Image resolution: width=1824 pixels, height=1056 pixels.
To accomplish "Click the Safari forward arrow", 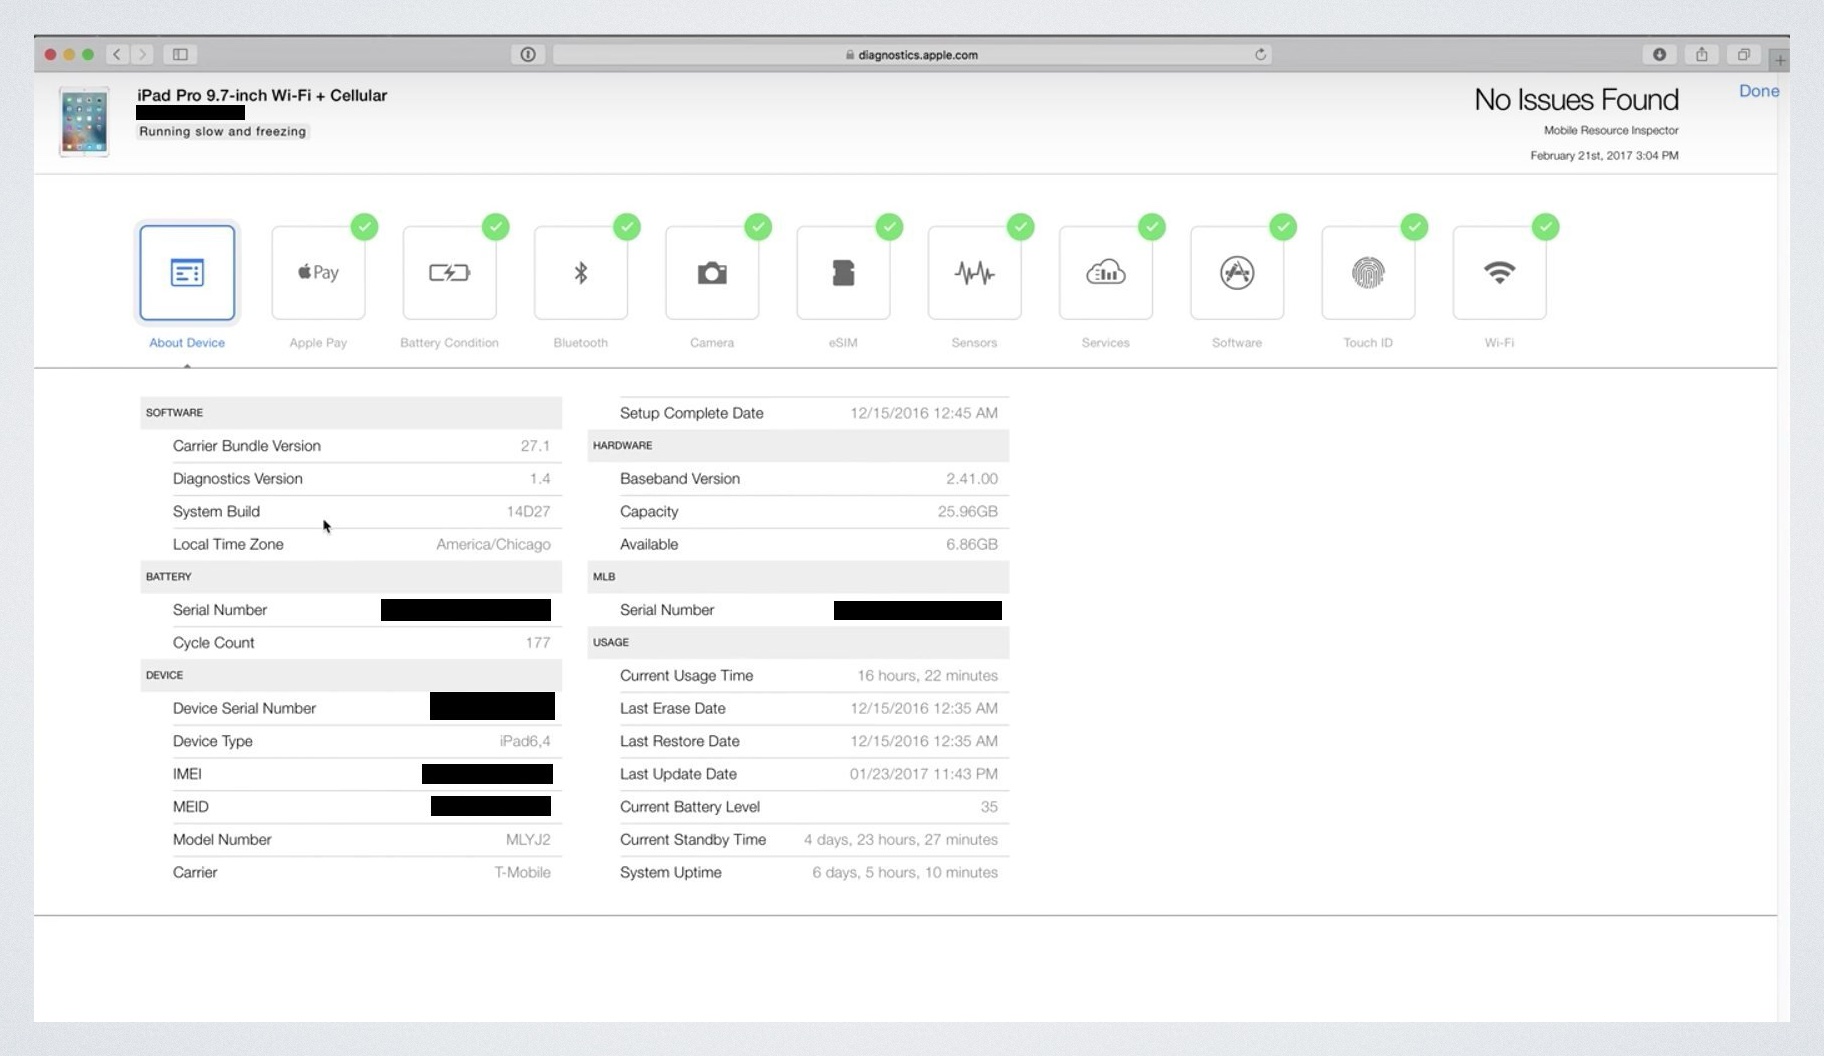I will click(x=142, y=54).
